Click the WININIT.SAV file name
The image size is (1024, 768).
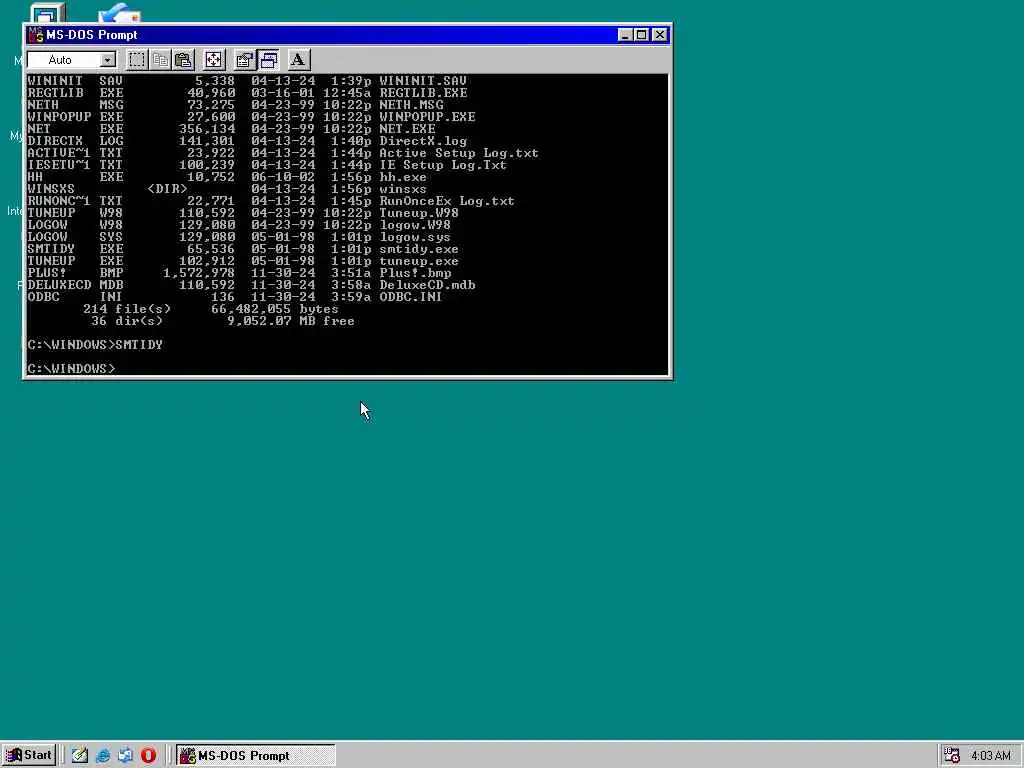click(x=423, y=81)
